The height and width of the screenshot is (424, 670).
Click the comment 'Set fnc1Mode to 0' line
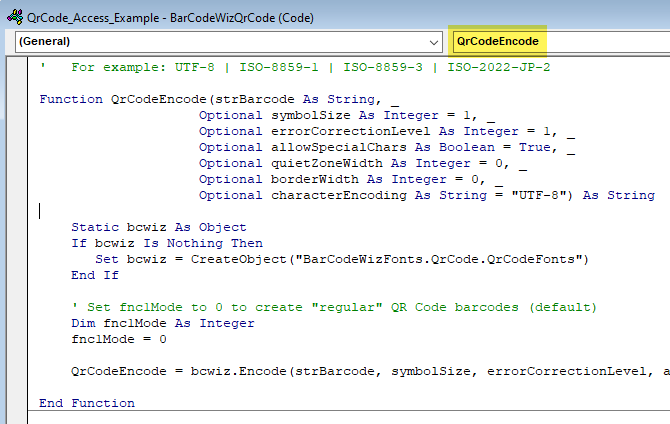[x=334, y=307]
